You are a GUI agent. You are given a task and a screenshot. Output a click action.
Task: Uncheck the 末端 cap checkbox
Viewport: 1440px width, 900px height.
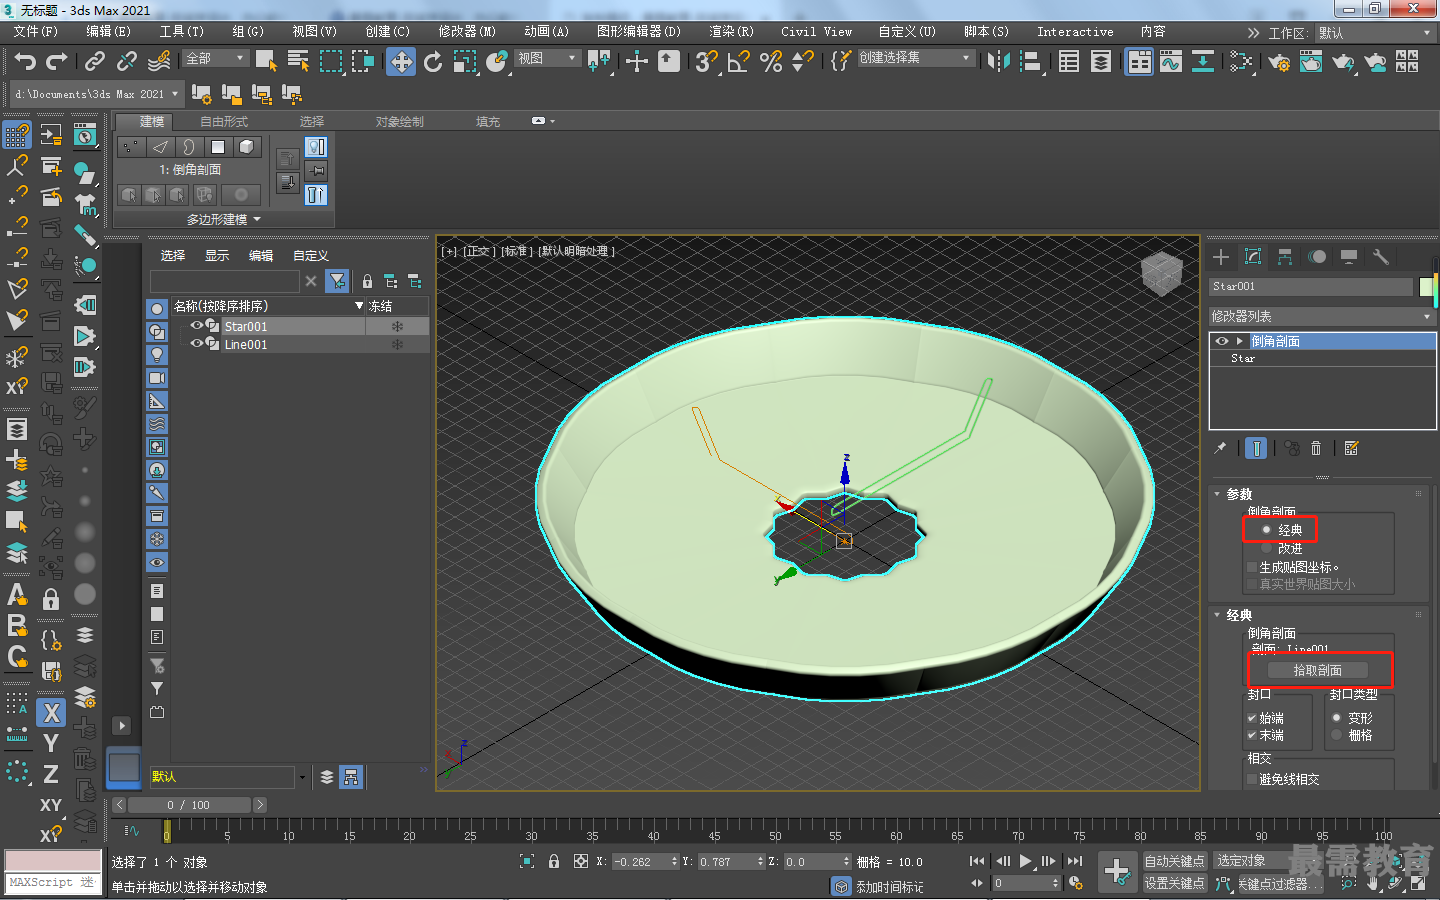tap(1252, 735)
